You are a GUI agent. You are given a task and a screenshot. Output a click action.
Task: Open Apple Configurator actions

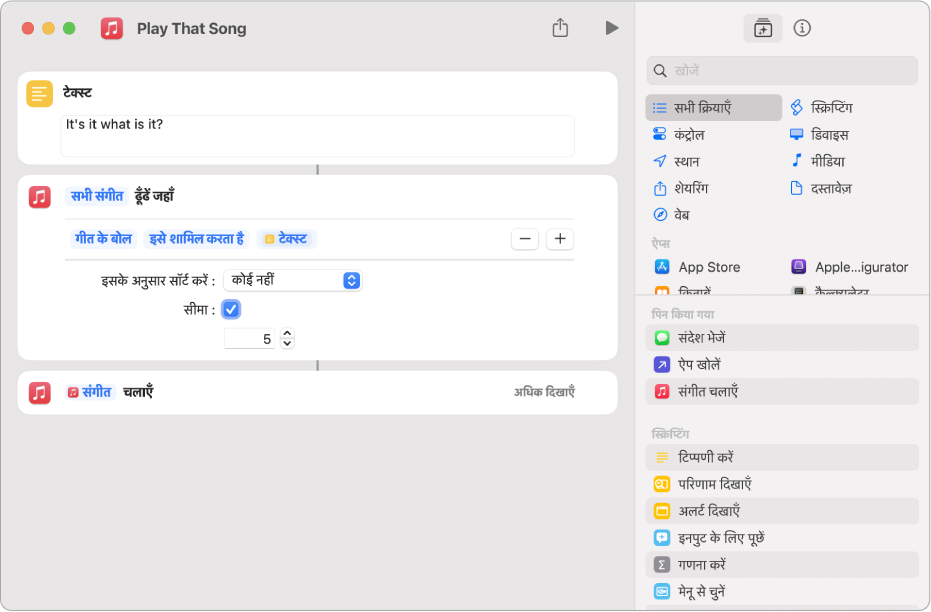point(849,267)
